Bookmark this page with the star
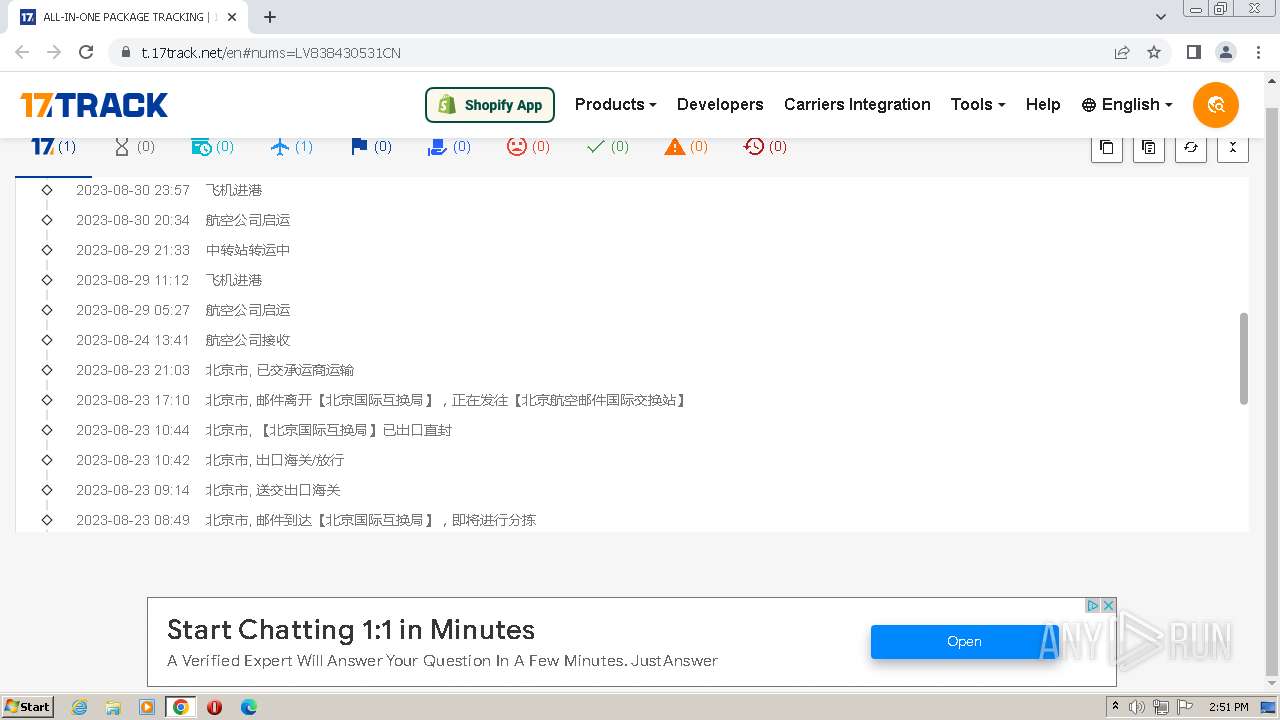1280x720 pixels. click(x=1154, y=52)
